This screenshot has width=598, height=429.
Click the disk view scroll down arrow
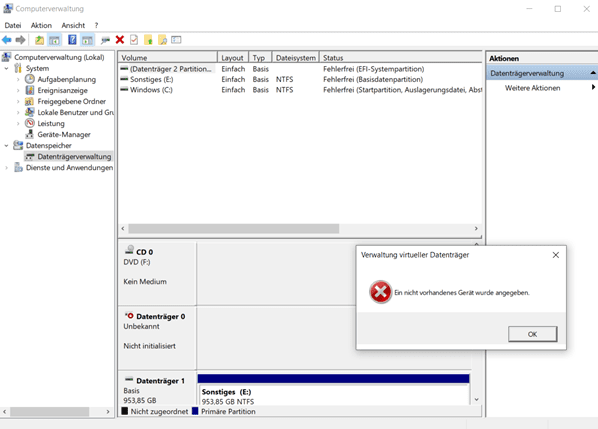[x=476, y=399]
